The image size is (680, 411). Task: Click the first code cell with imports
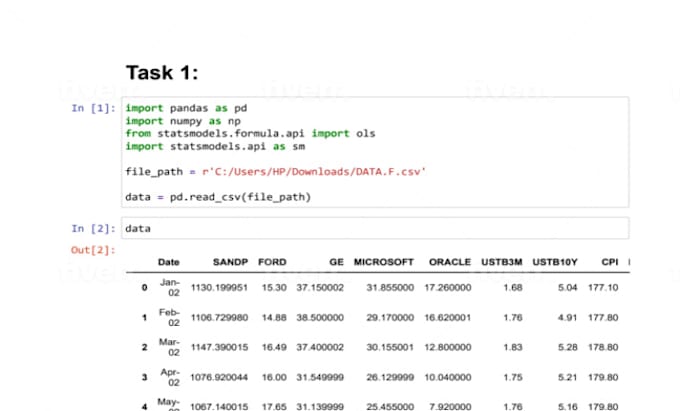375,152
